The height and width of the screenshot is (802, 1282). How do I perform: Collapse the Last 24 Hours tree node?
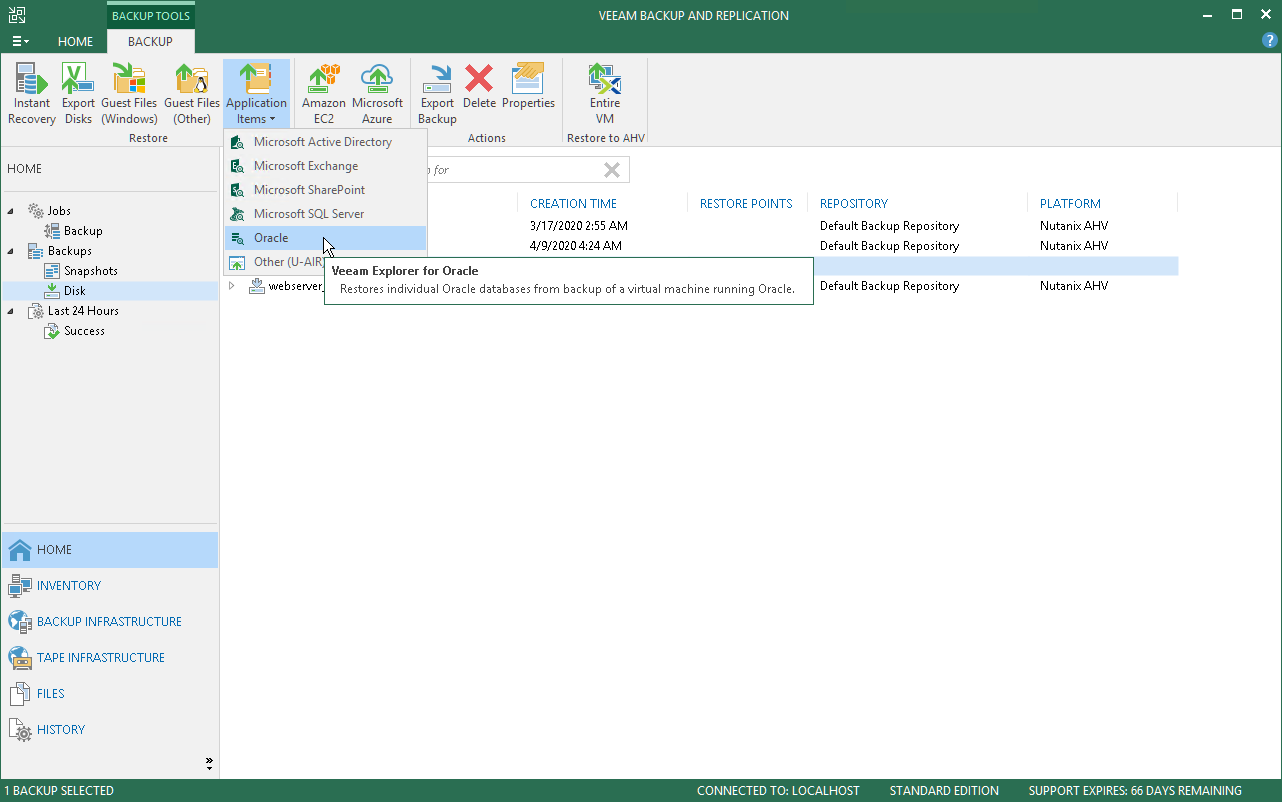point(11,311)
